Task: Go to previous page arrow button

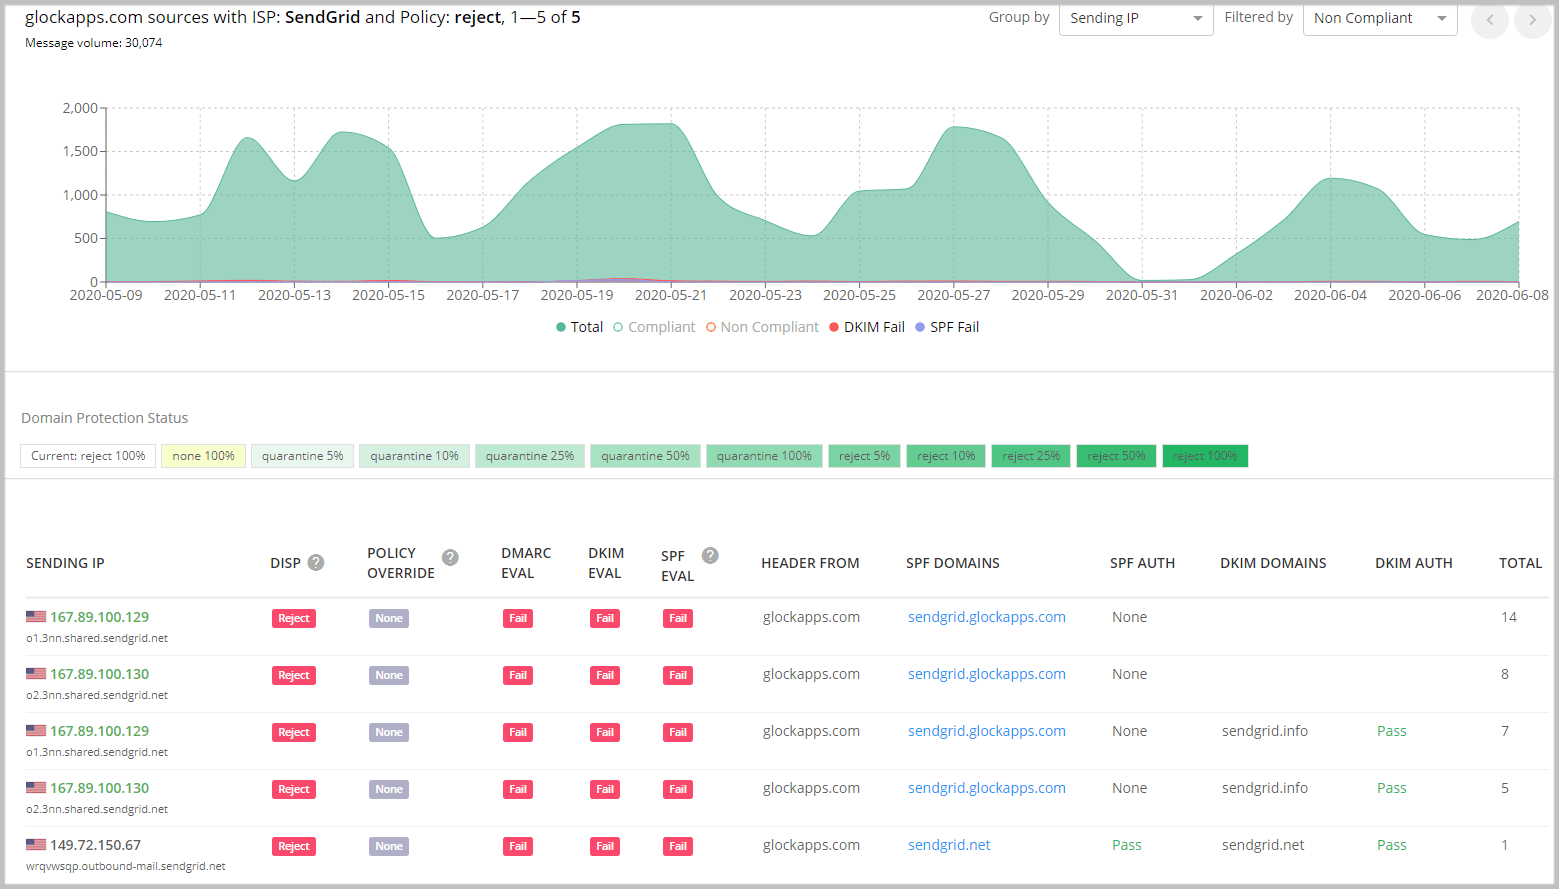Action: click(x=1490, y=19)
